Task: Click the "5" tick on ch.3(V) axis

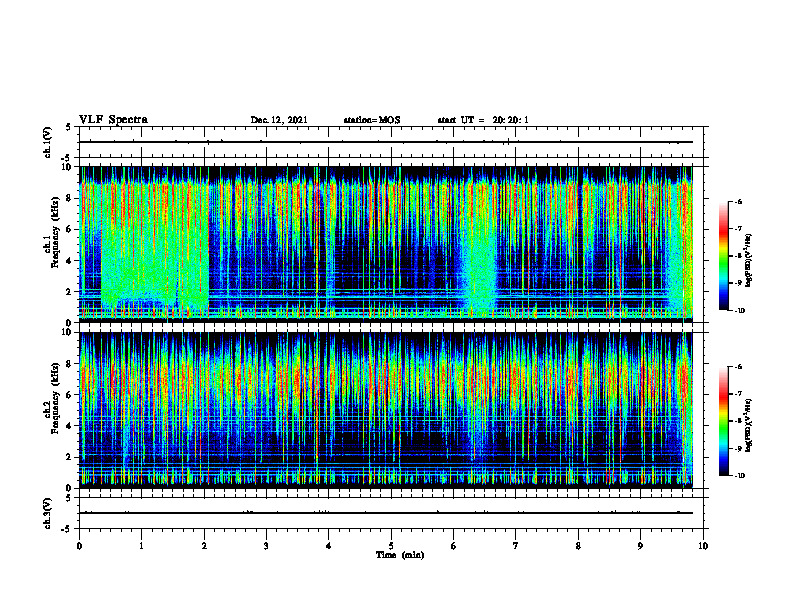Action: 68,498
